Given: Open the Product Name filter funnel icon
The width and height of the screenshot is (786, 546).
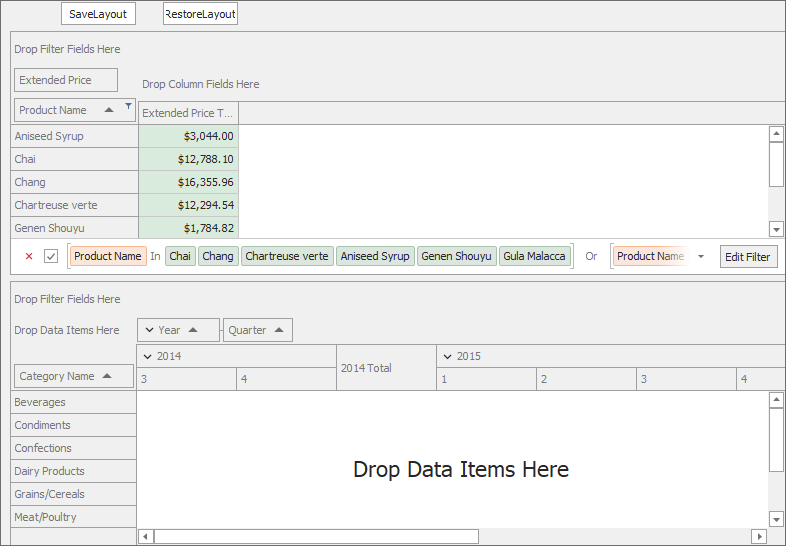Looking at the screenshot, I should tap(128, 106).
